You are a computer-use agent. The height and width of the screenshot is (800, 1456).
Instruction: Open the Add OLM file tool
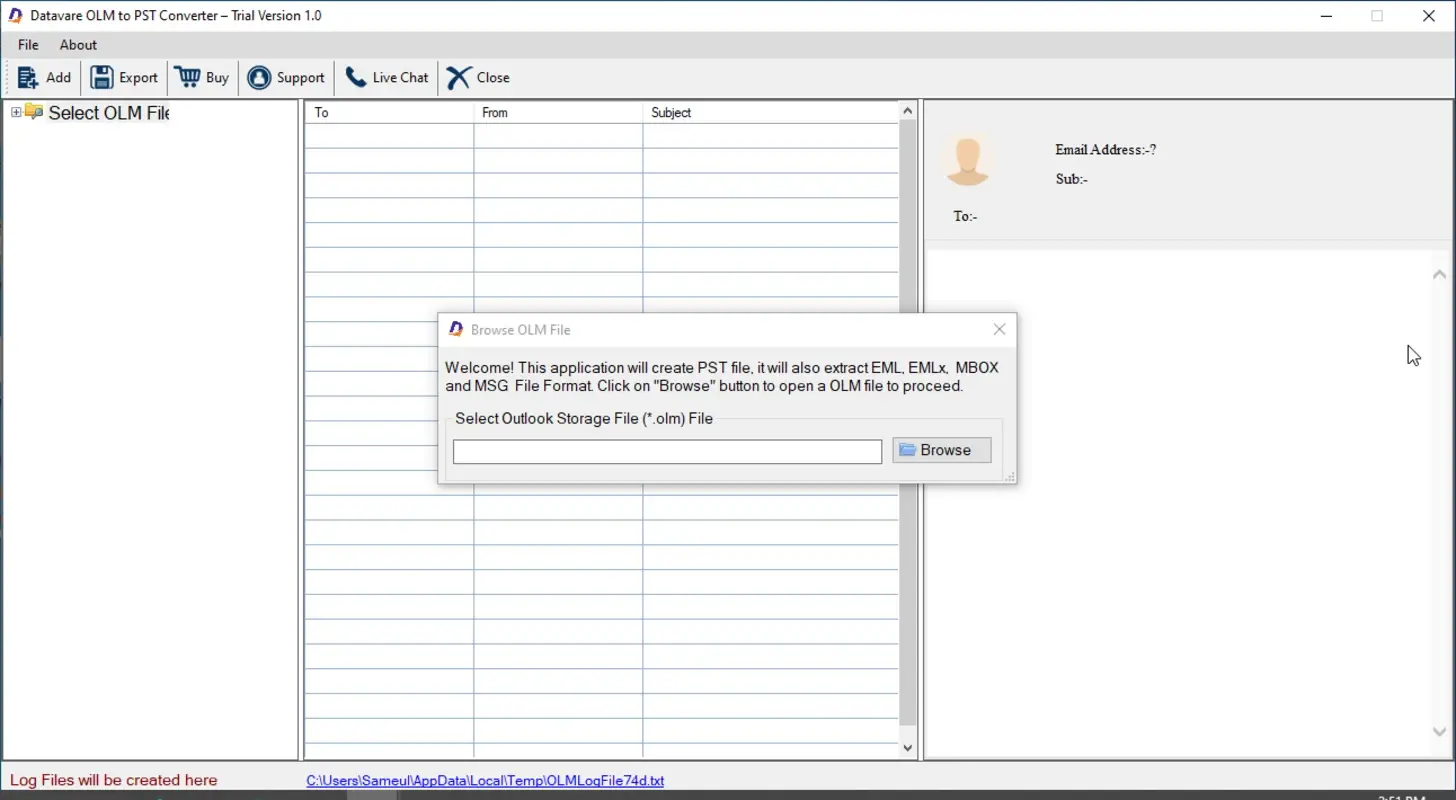click(x=44, y=77)
